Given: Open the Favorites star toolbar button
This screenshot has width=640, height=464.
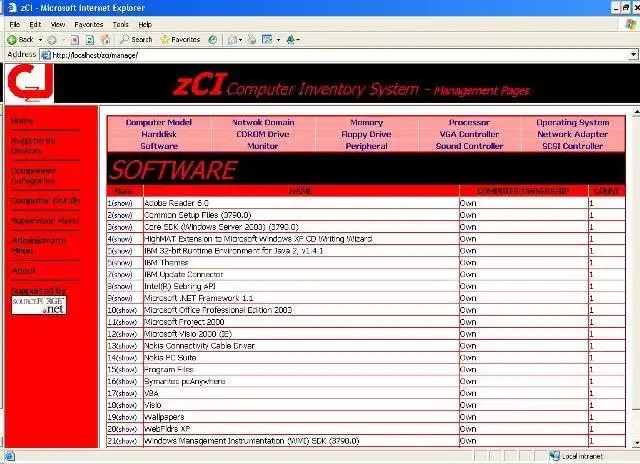Looking at the screenshot, I should [180, 40].
